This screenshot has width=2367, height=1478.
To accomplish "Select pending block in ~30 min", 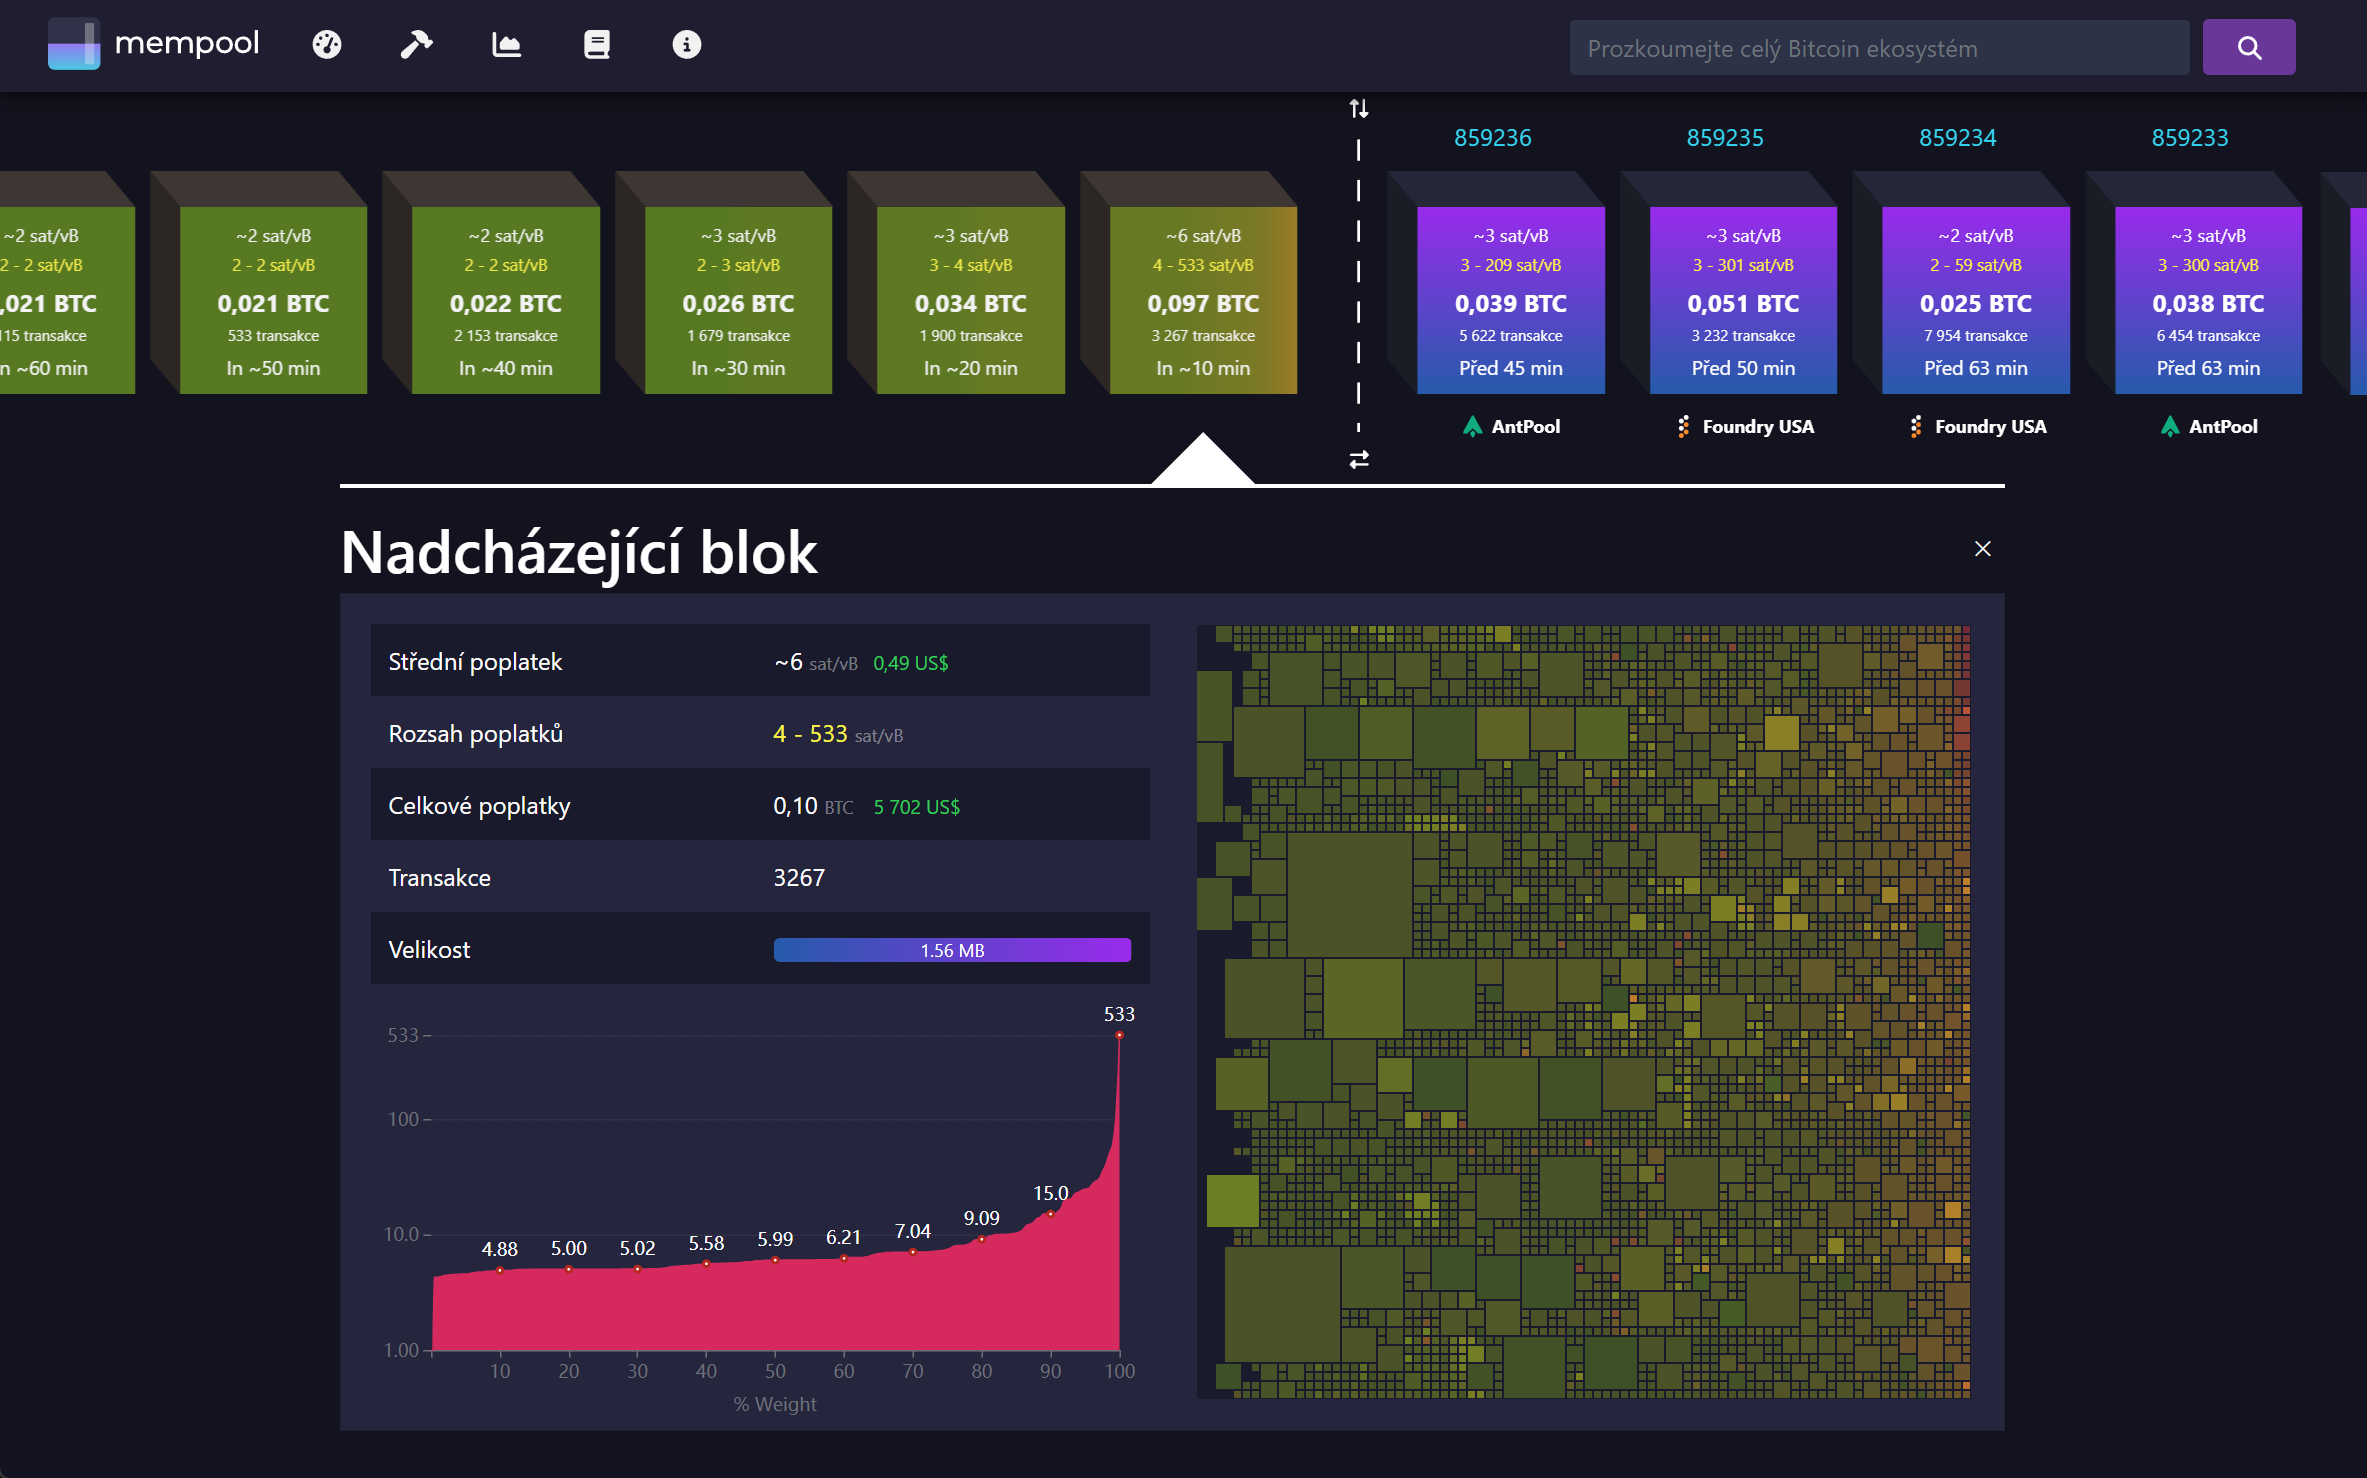I will (x=738, y=300).
